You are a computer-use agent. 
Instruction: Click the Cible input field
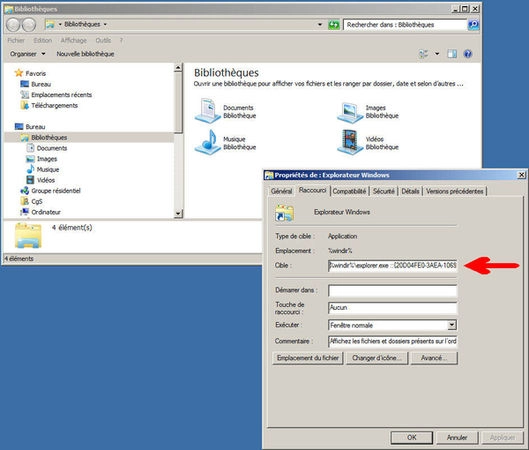coord(393,265)
